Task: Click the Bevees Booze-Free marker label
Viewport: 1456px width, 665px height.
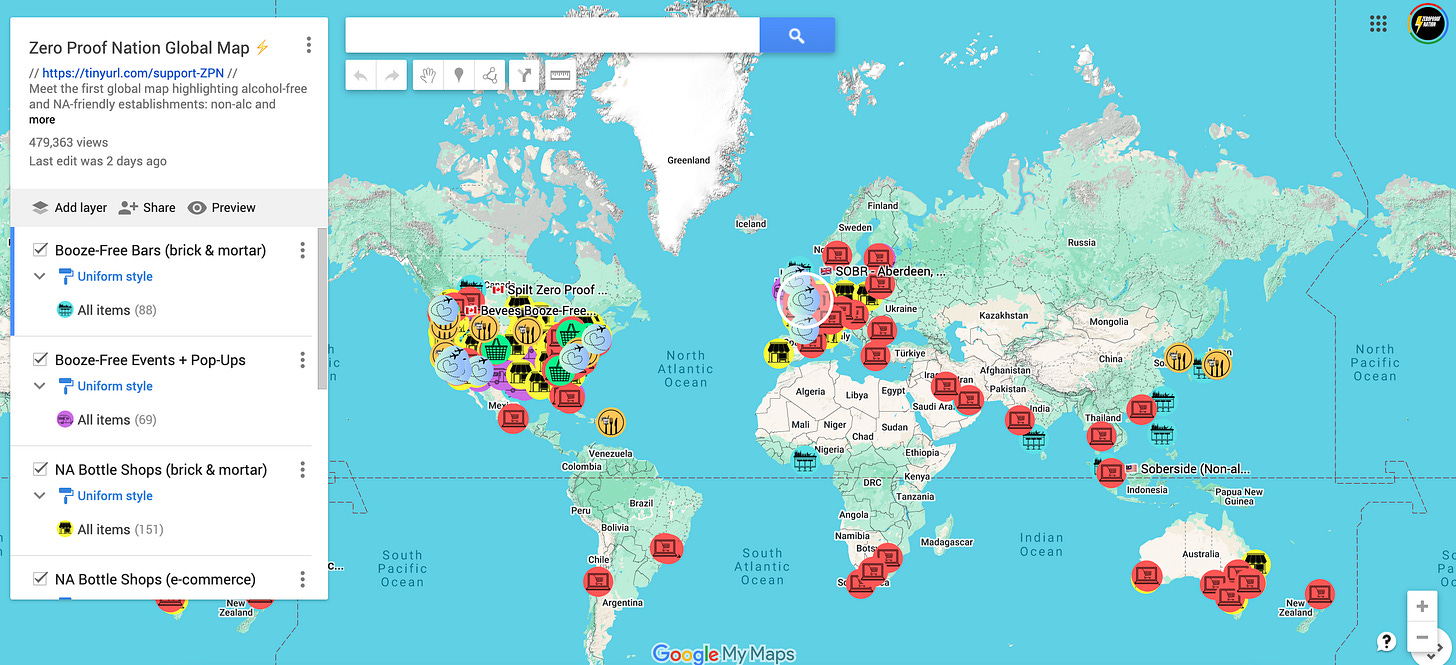Action: [537, 310]
